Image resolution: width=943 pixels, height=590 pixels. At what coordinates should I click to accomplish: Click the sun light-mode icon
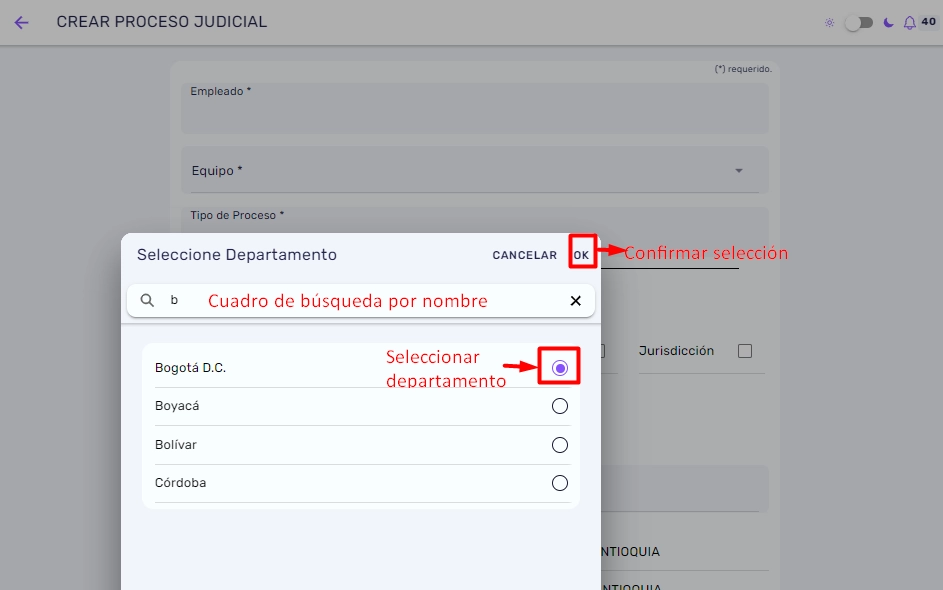(x=829, y=23)
